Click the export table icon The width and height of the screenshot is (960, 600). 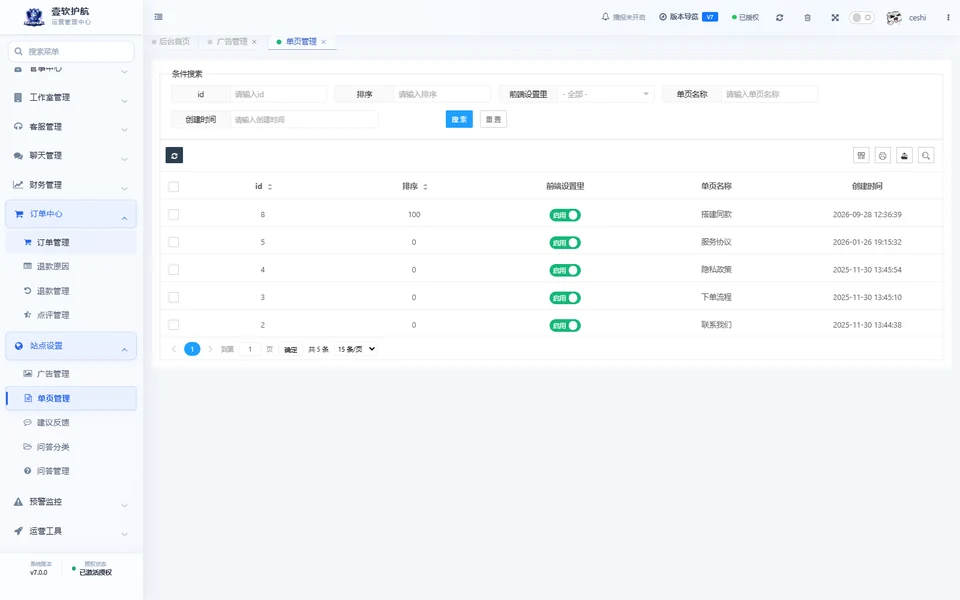(x=904, y=156)
